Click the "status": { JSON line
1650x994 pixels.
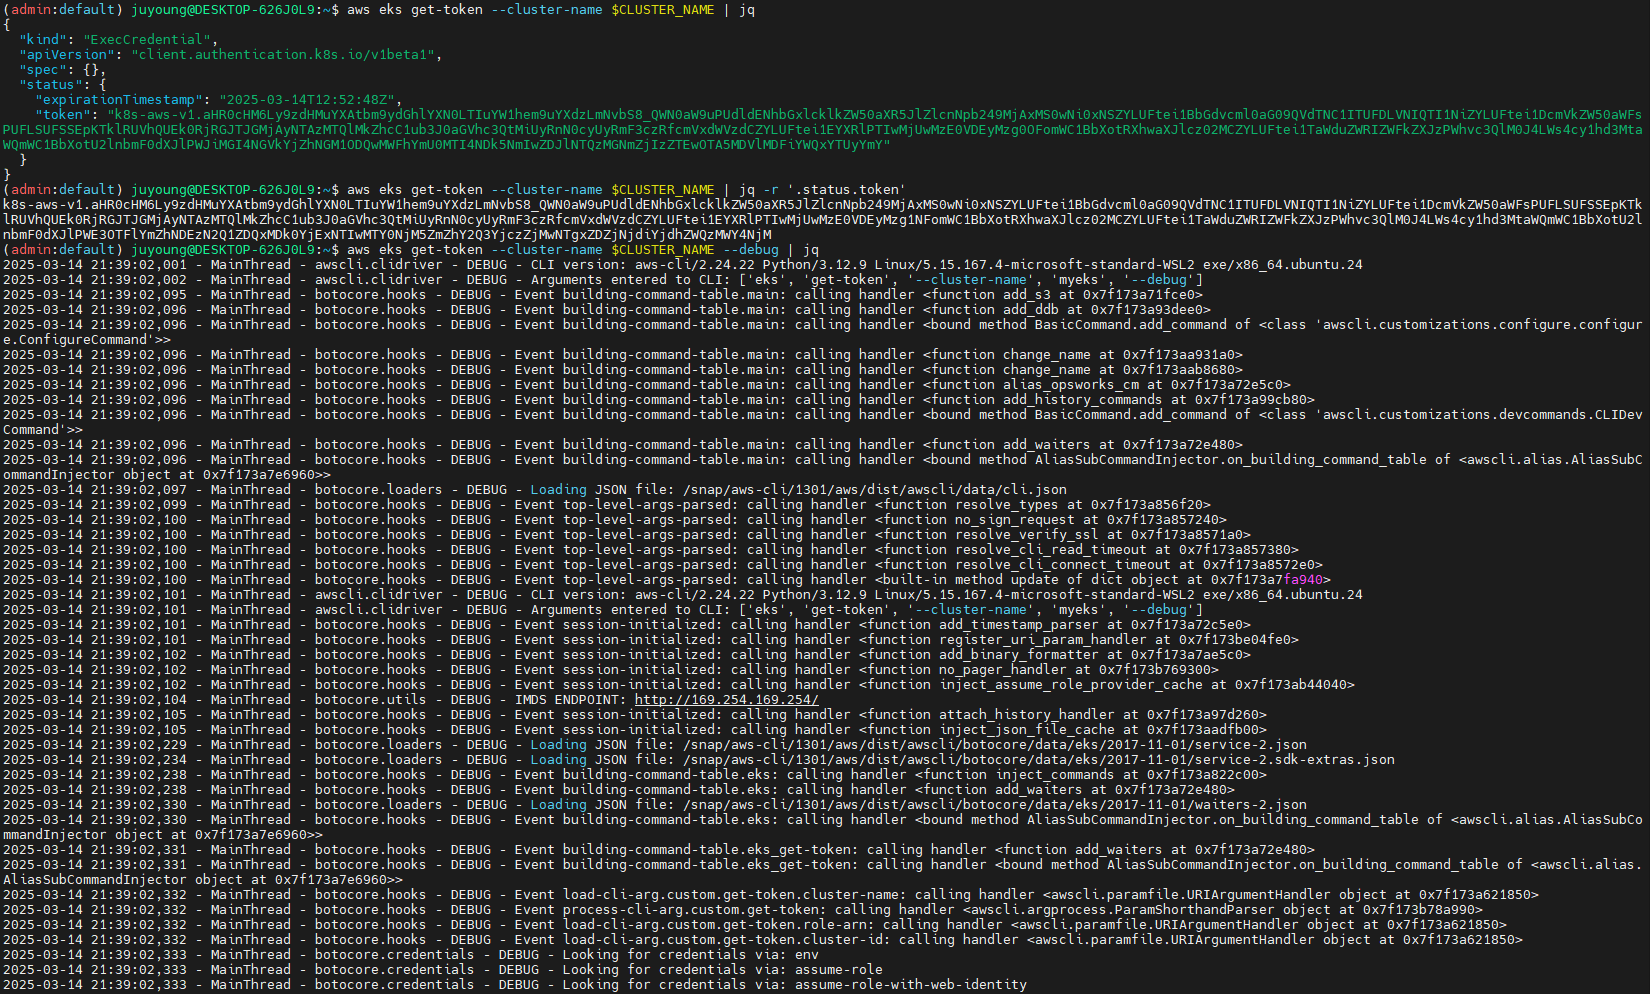click(62, 85)
